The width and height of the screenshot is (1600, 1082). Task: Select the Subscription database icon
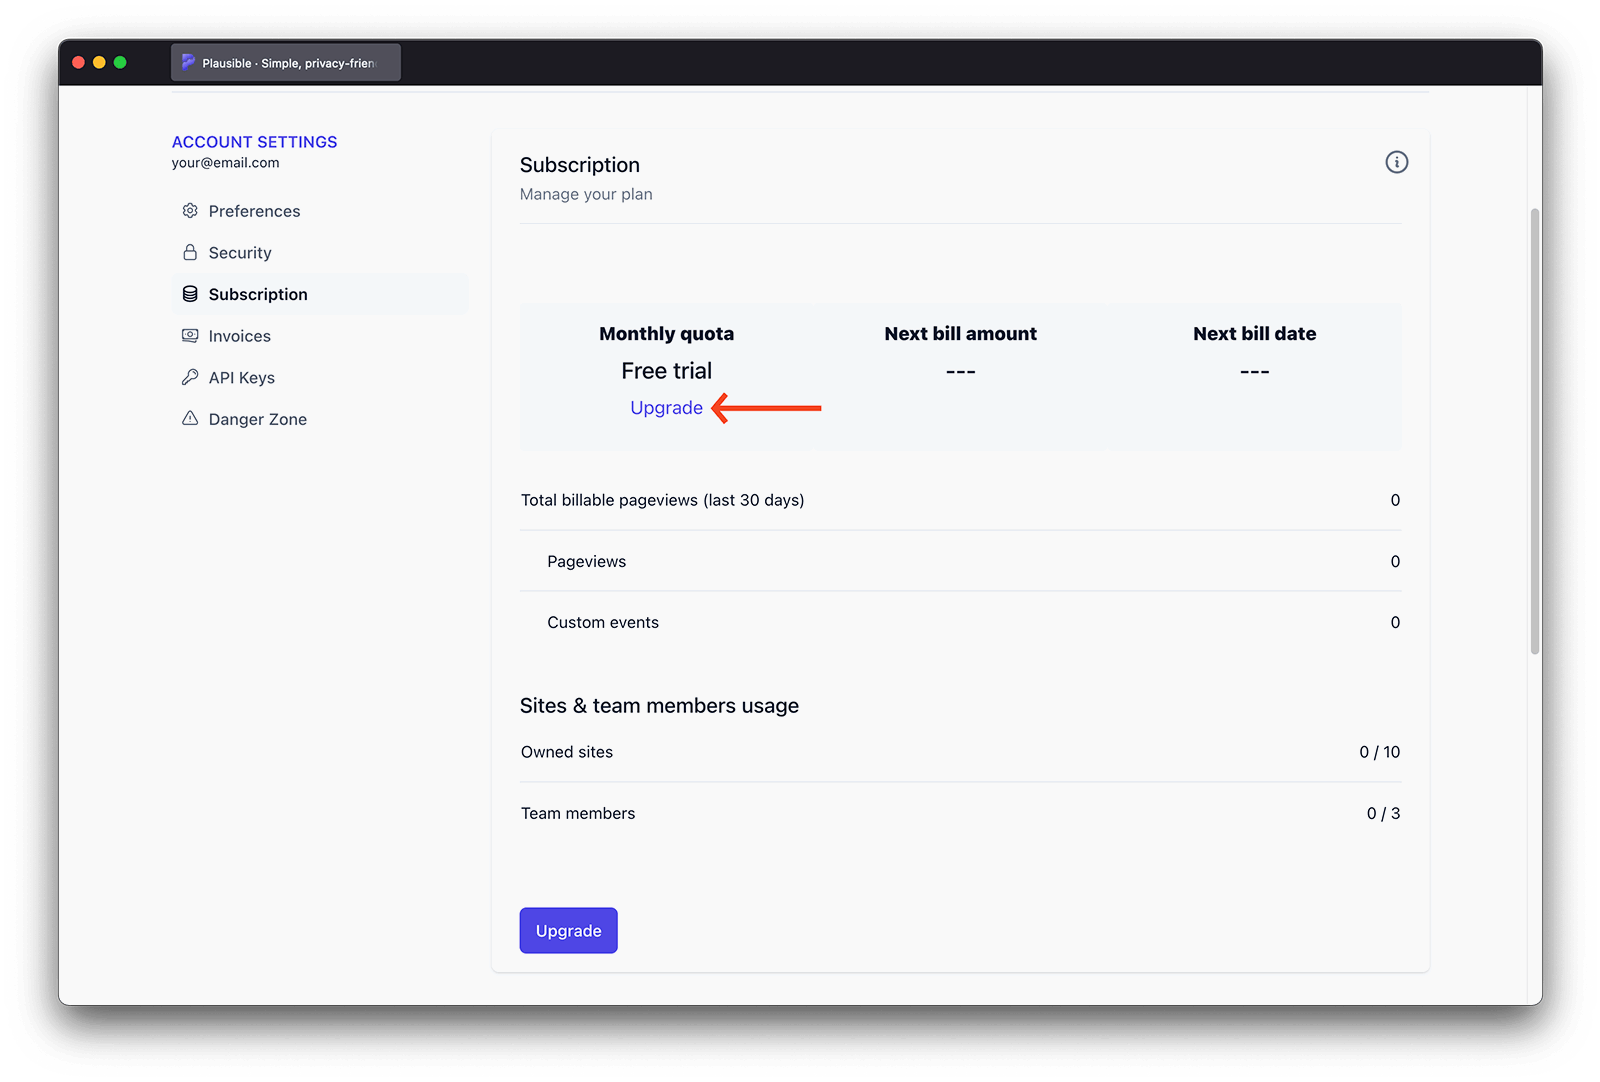click(190, 293)
